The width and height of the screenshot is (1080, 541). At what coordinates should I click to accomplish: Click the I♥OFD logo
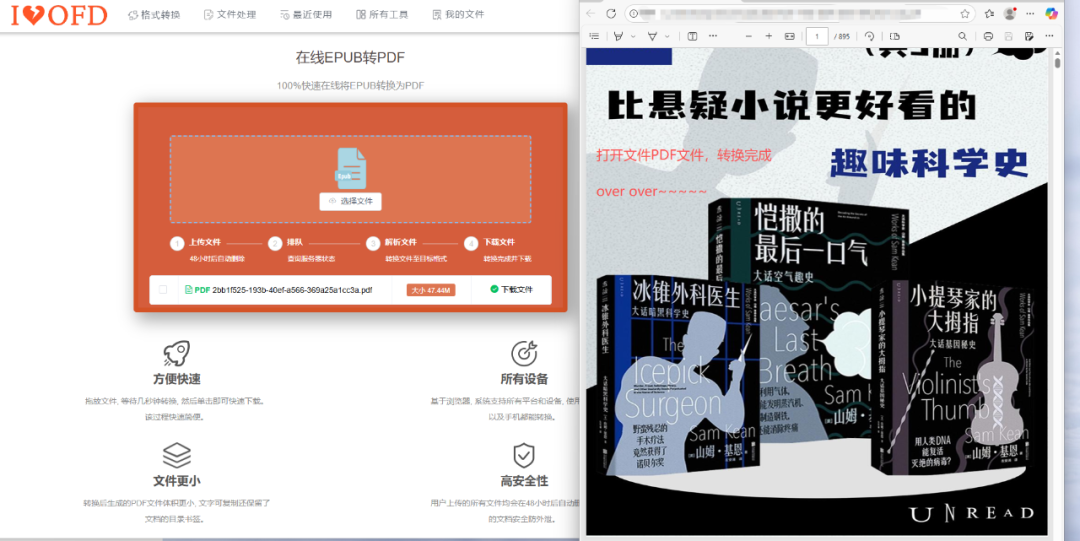tap(59, 15)
